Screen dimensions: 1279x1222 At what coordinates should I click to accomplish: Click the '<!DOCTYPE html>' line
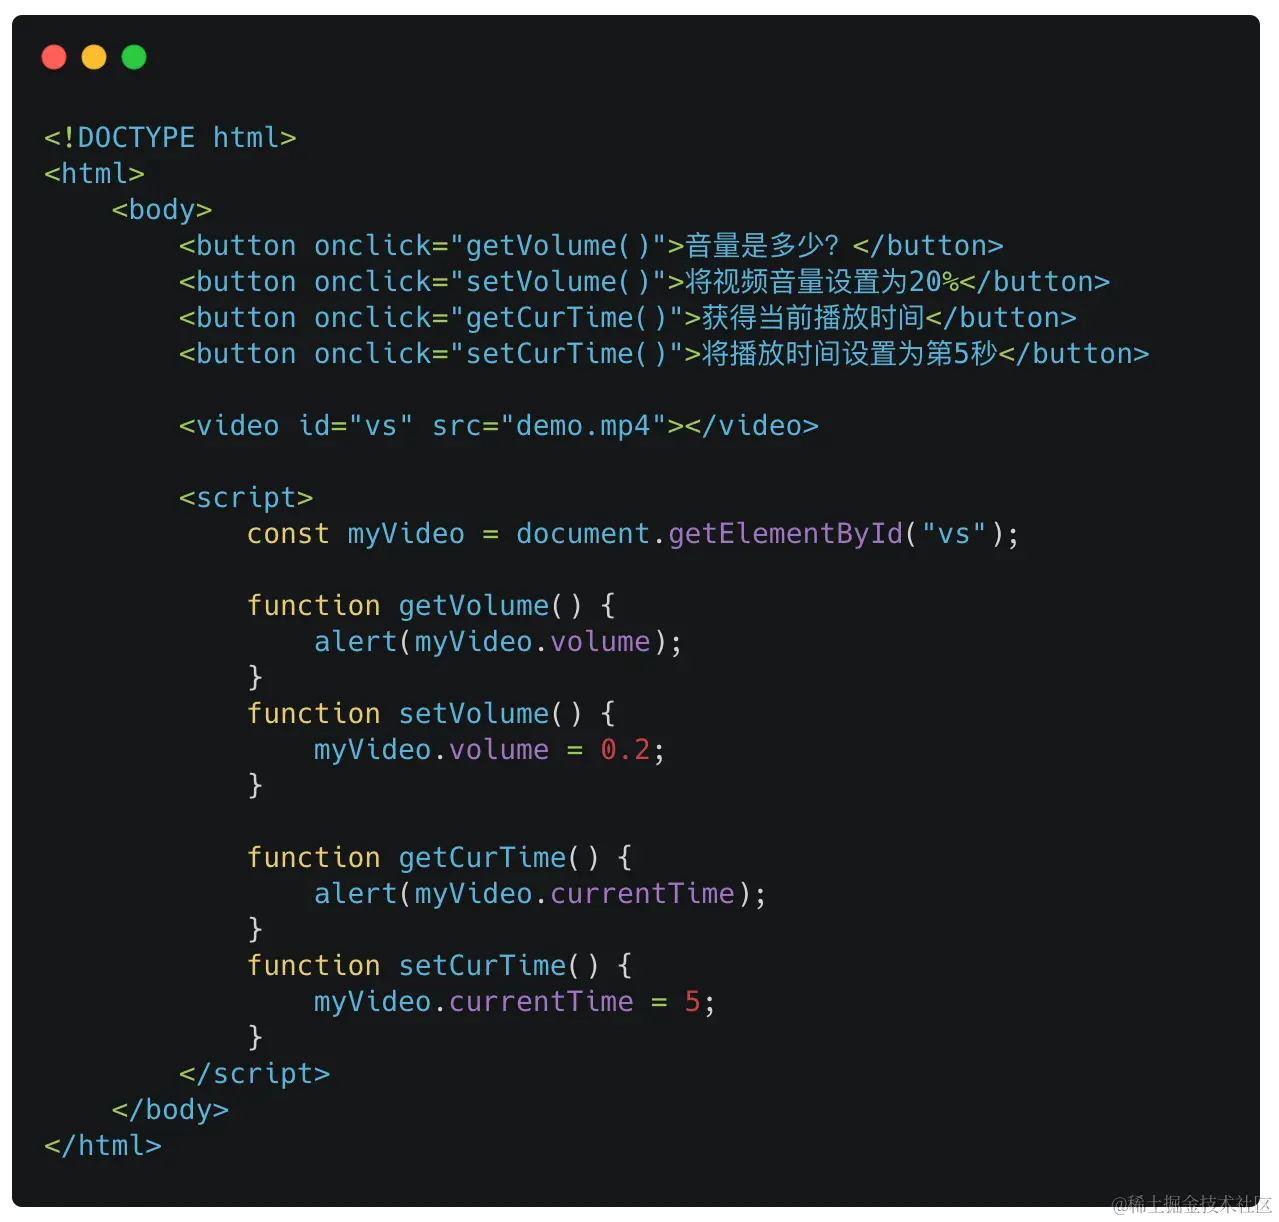(x=170, y=137)
